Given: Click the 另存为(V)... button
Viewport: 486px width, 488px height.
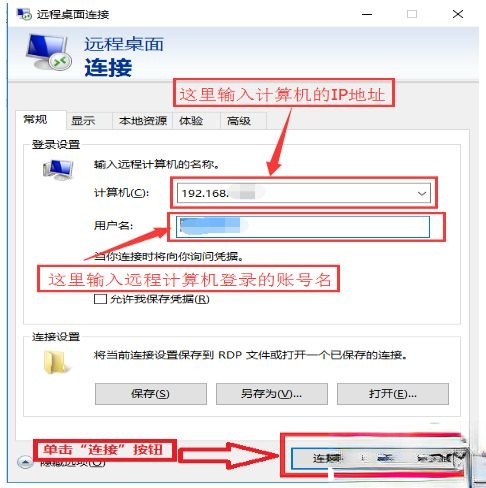Looking at the screenshot, I should tap(272, 394).
